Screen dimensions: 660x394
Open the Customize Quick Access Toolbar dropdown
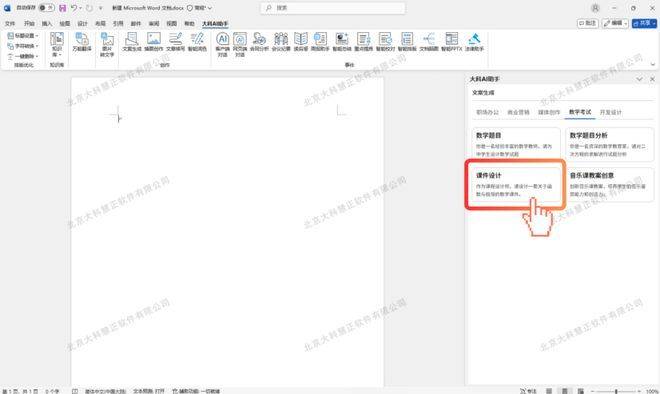coord(101,8)
